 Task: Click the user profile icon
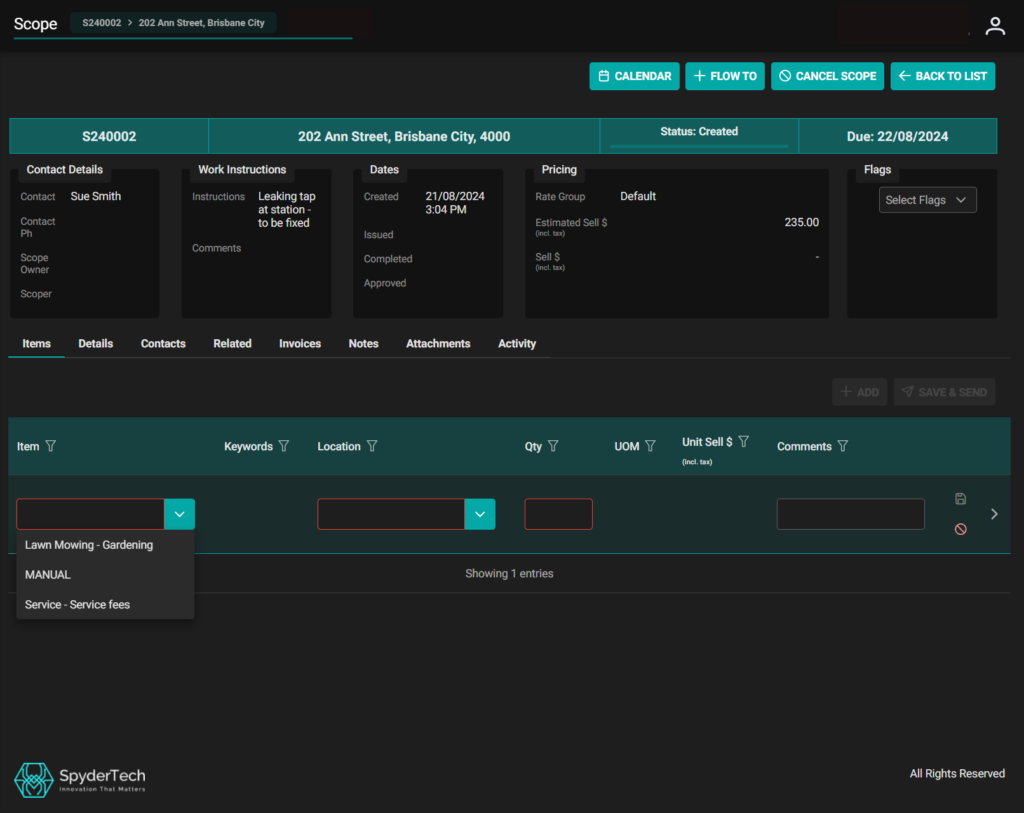pyautogui.click(x=994, y=27)
